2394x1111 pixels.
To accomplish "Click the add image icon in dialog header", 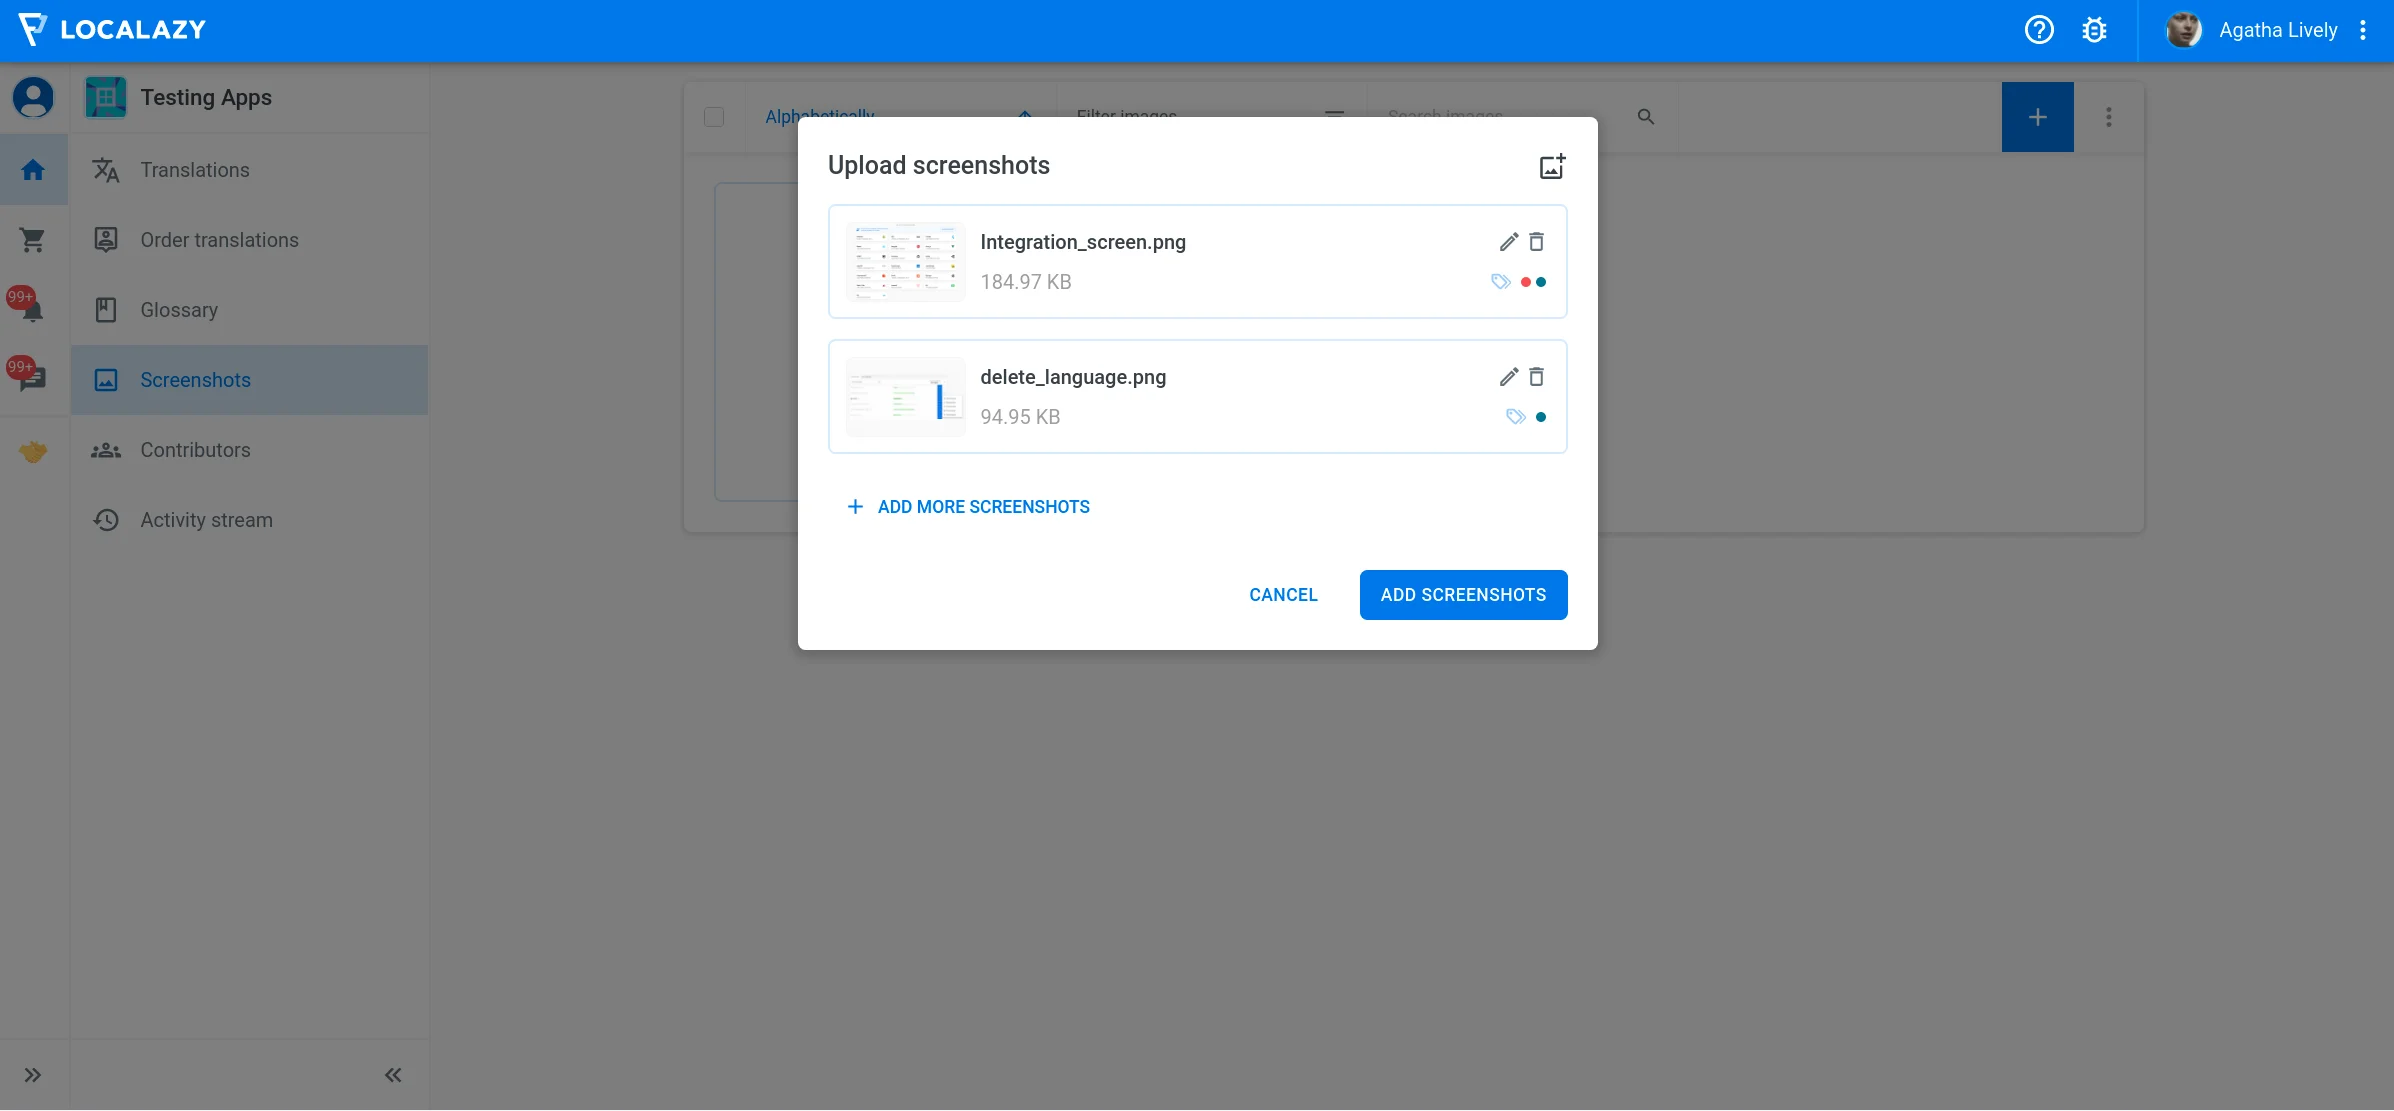I will pyautogui.click(x=1551, y=165).
